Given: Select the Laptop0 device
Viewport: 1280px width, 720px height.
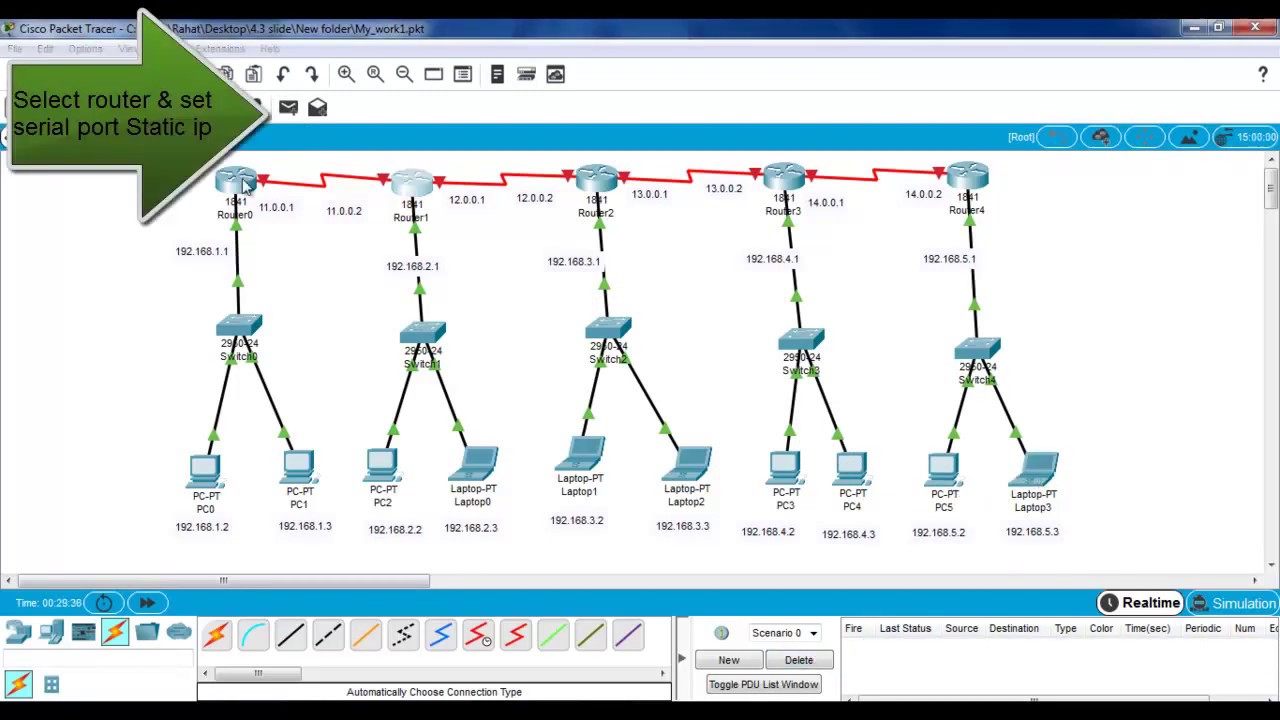Looking at the screenshot, I should (x=474, y=464).
